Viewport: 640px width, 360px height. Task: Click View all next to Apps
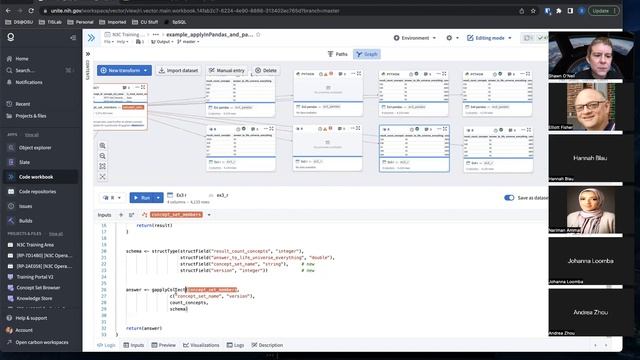click(x=32, y=135)
